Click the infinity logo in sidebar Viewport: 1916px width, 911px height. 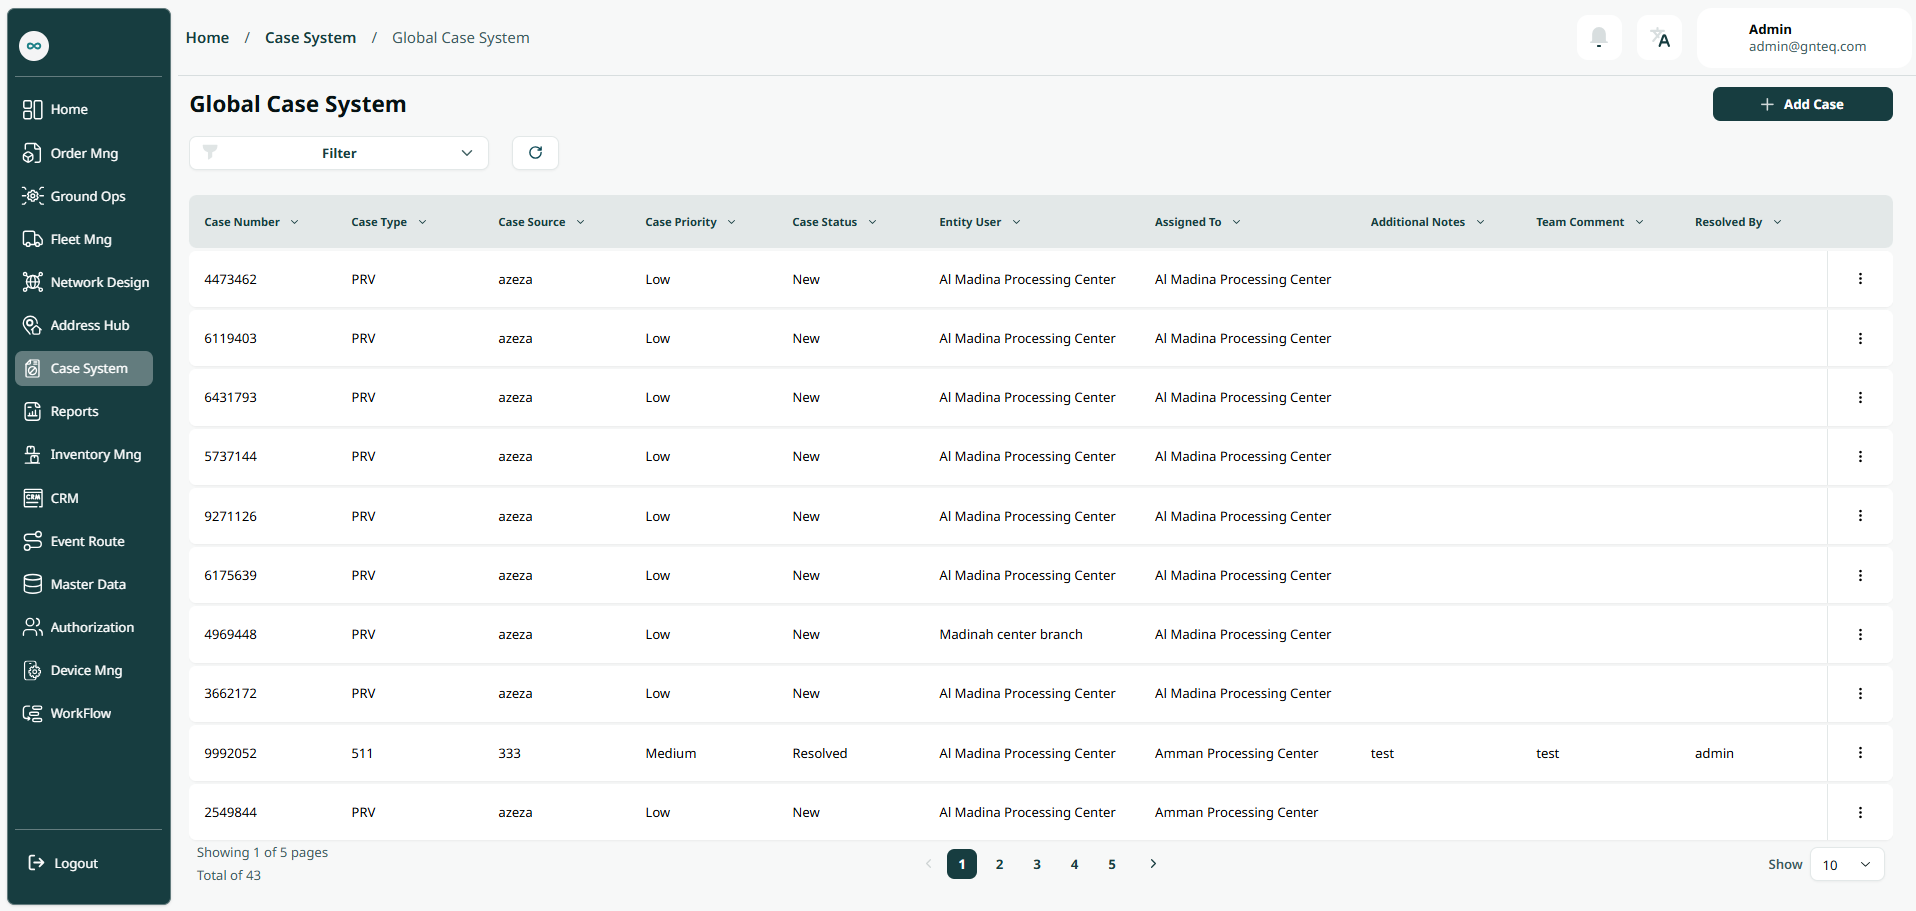point(34,46)
